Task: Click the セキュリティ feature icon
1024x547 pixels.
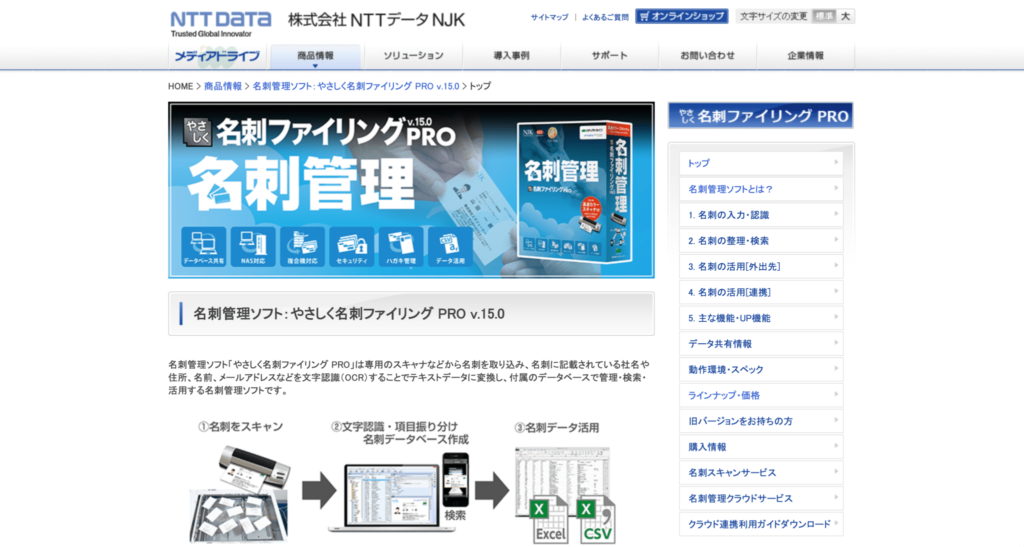Action: (351, 247)
